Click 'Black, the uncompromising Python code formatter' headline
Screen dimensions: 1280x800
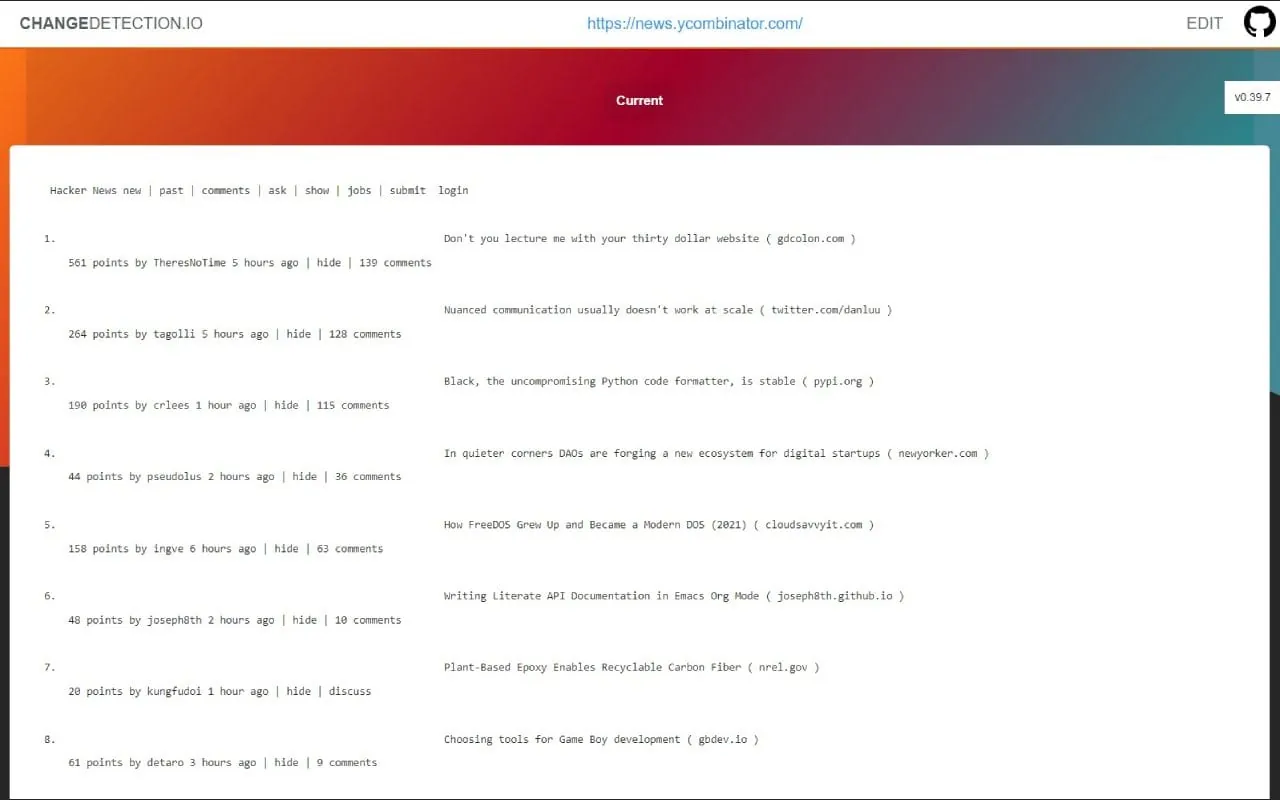[x=659, y=381]
